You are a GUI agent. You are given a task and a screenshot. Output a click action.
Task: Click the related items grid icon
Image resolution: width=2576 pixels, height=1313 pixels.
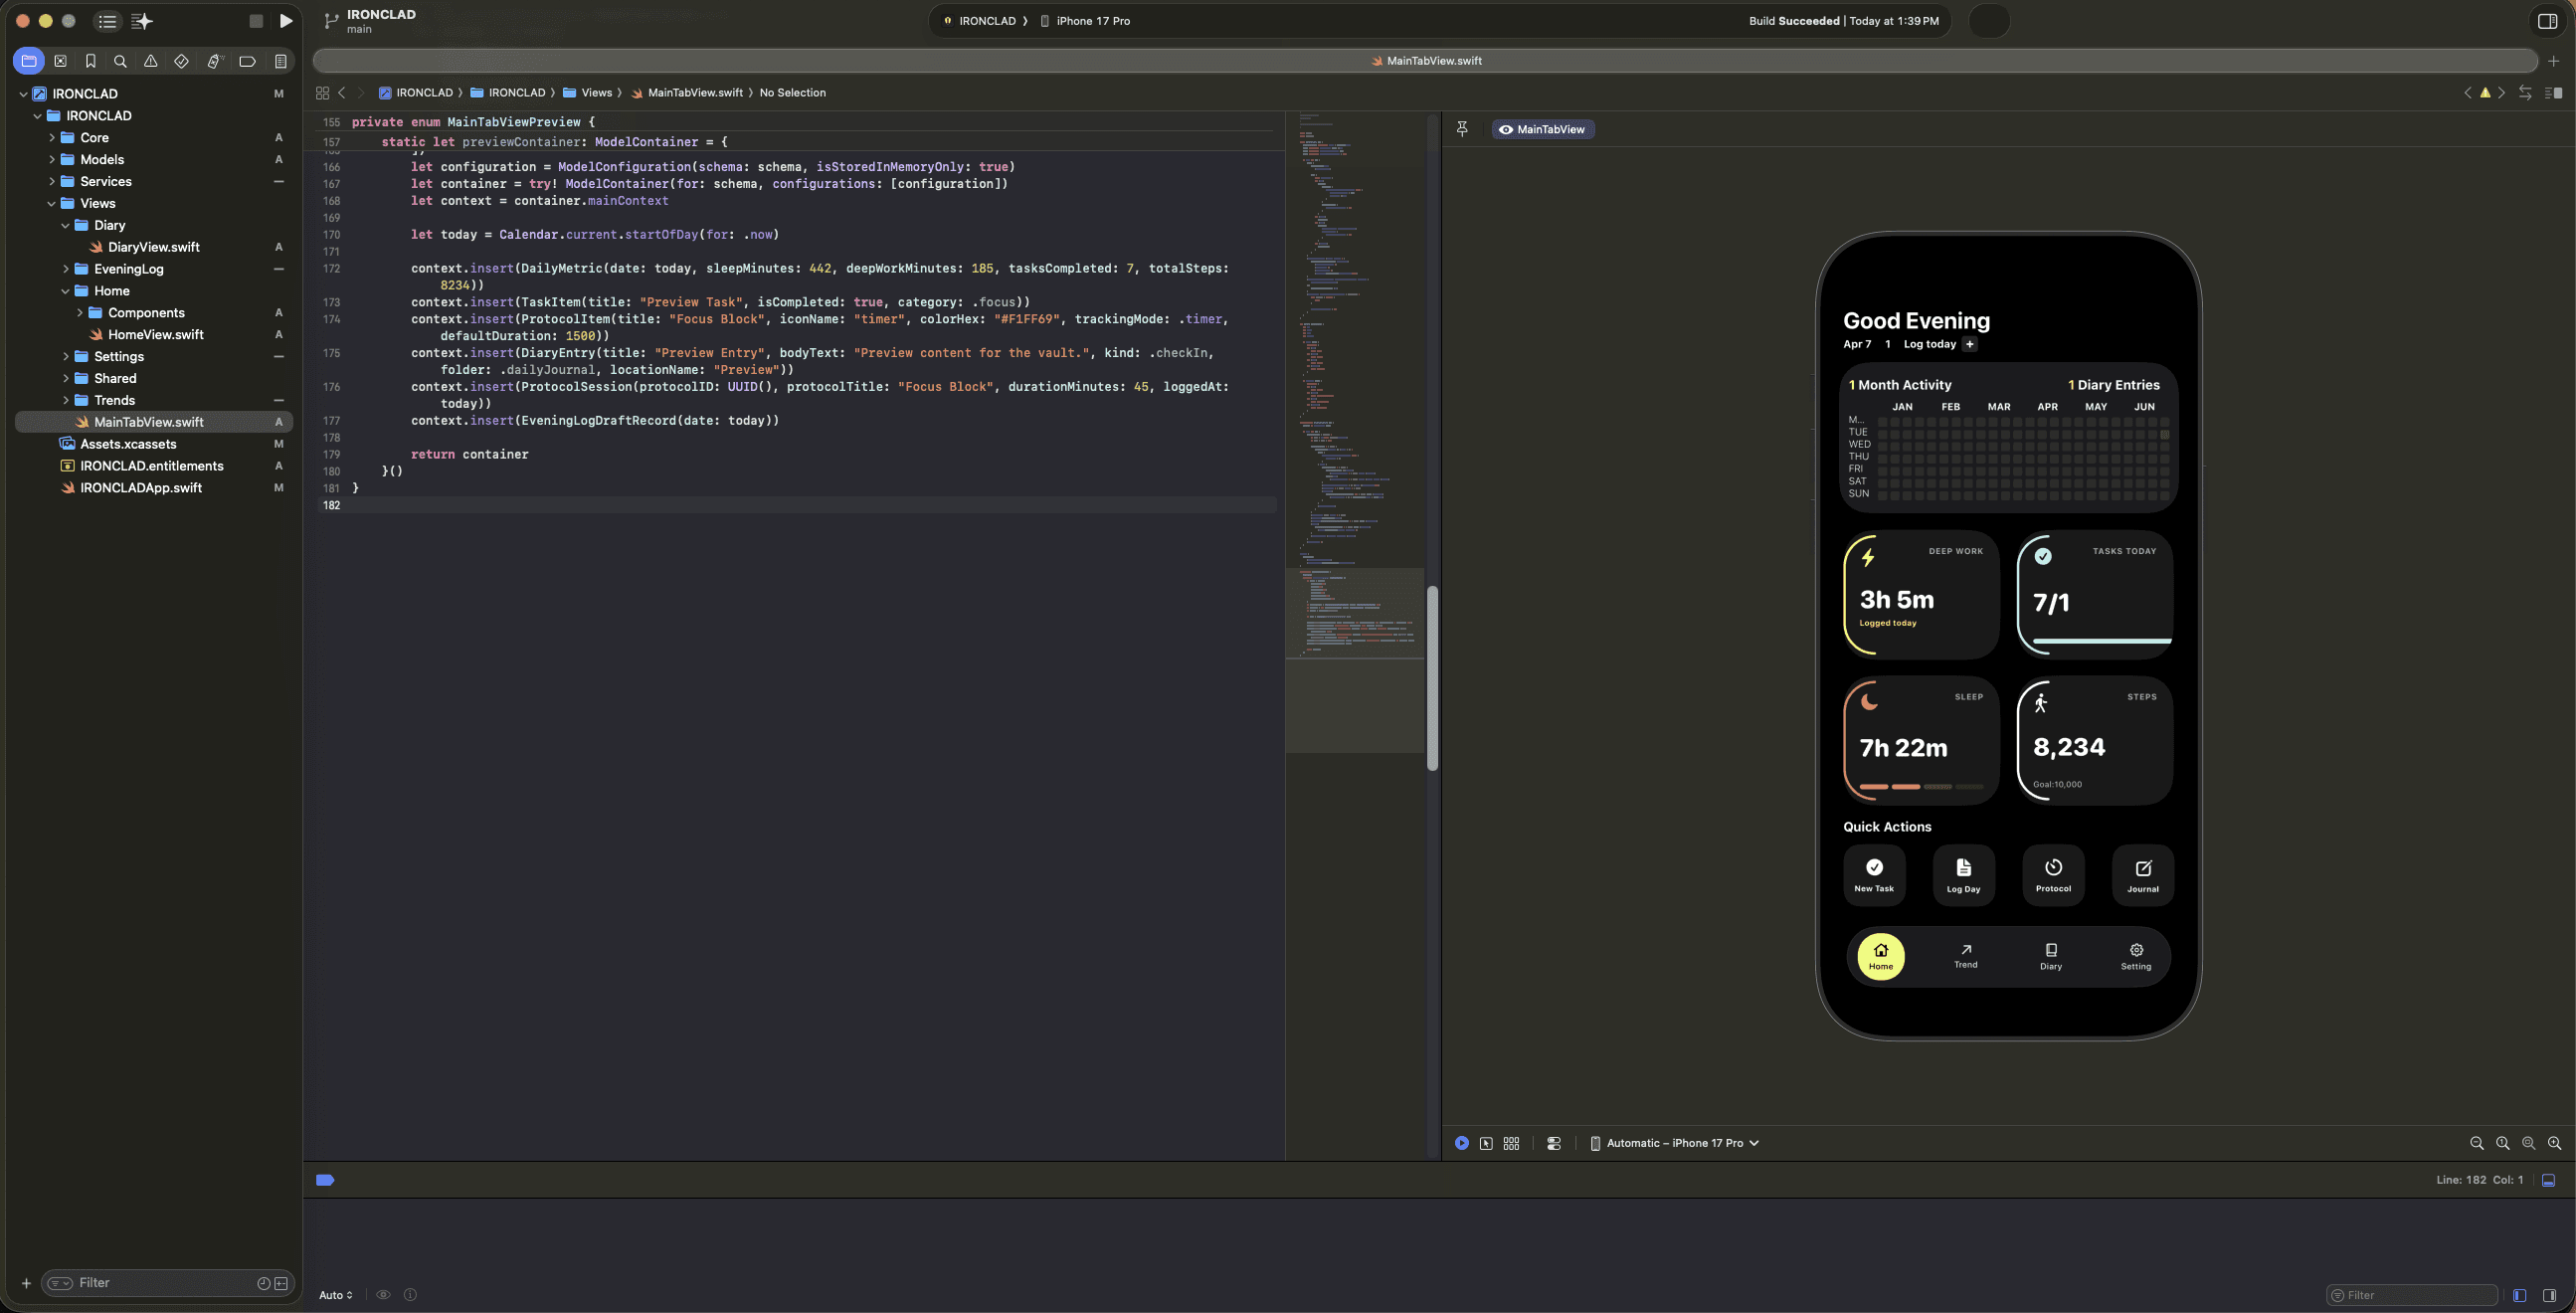pyautogui.click(x=322, y=93)
